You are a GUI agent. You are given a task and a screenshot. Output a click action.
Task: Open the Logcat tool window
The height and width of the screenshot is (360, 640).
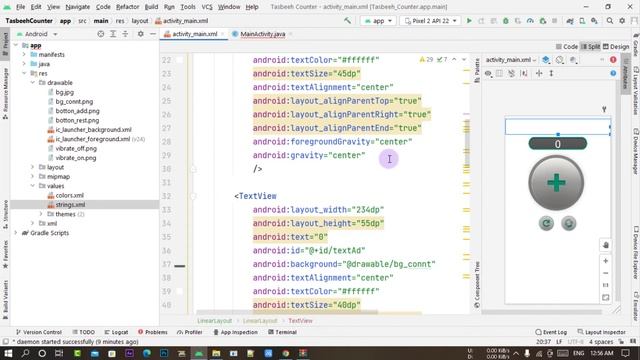[116, 332]
